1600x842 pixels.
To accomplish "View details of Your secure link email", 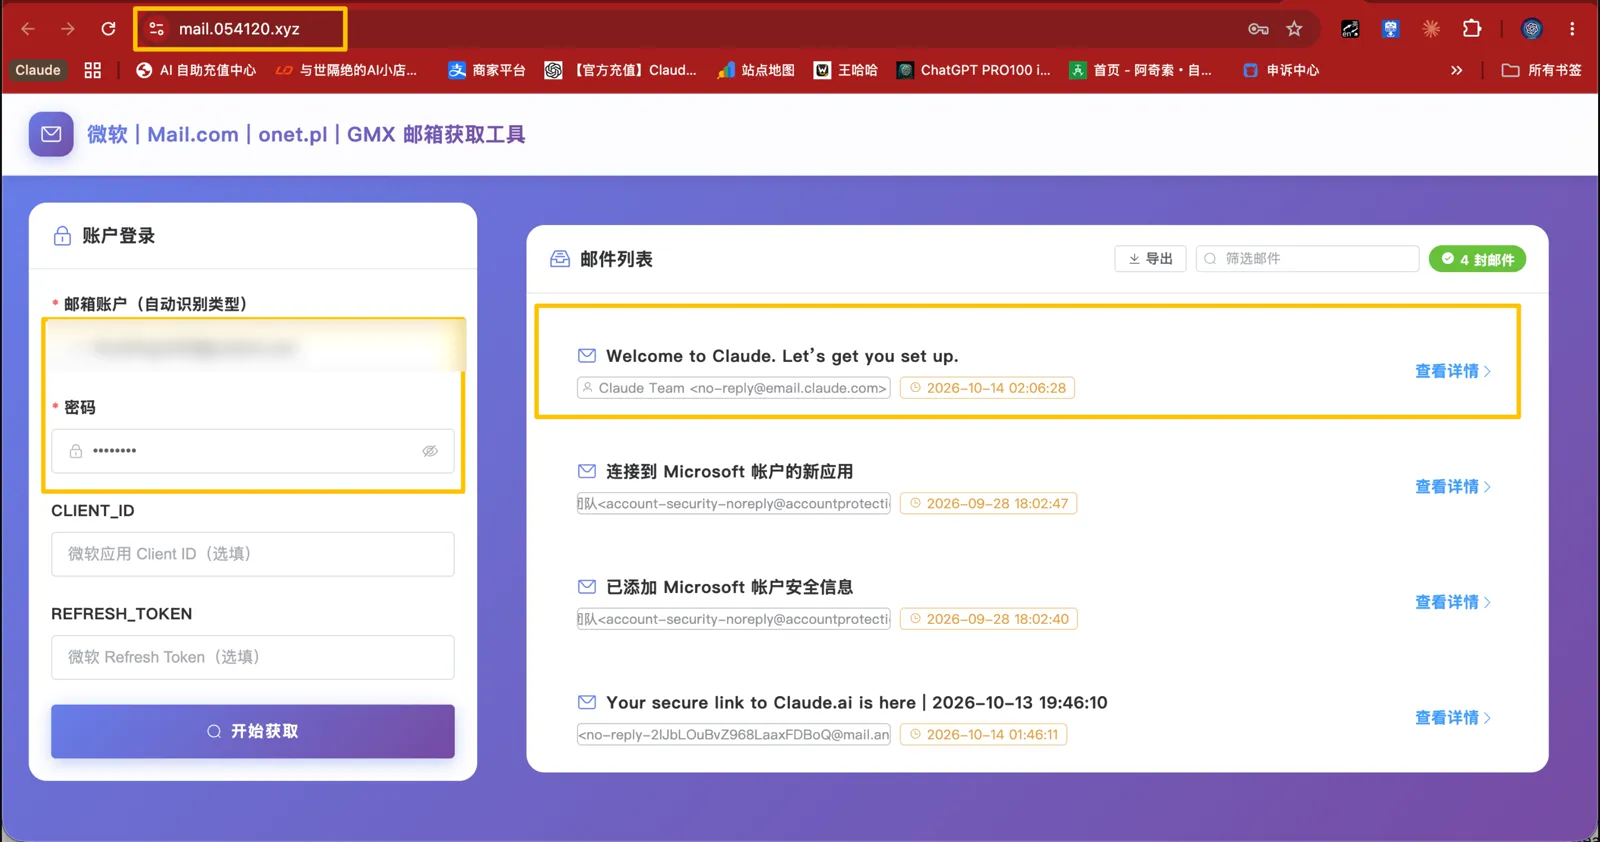I will point(1453,718).
